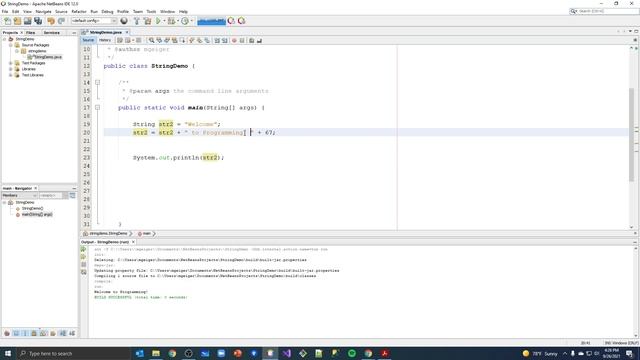Click the Search (Ctrl+I) field
Viewport: 640px width, 360px height.
[604, 11]
